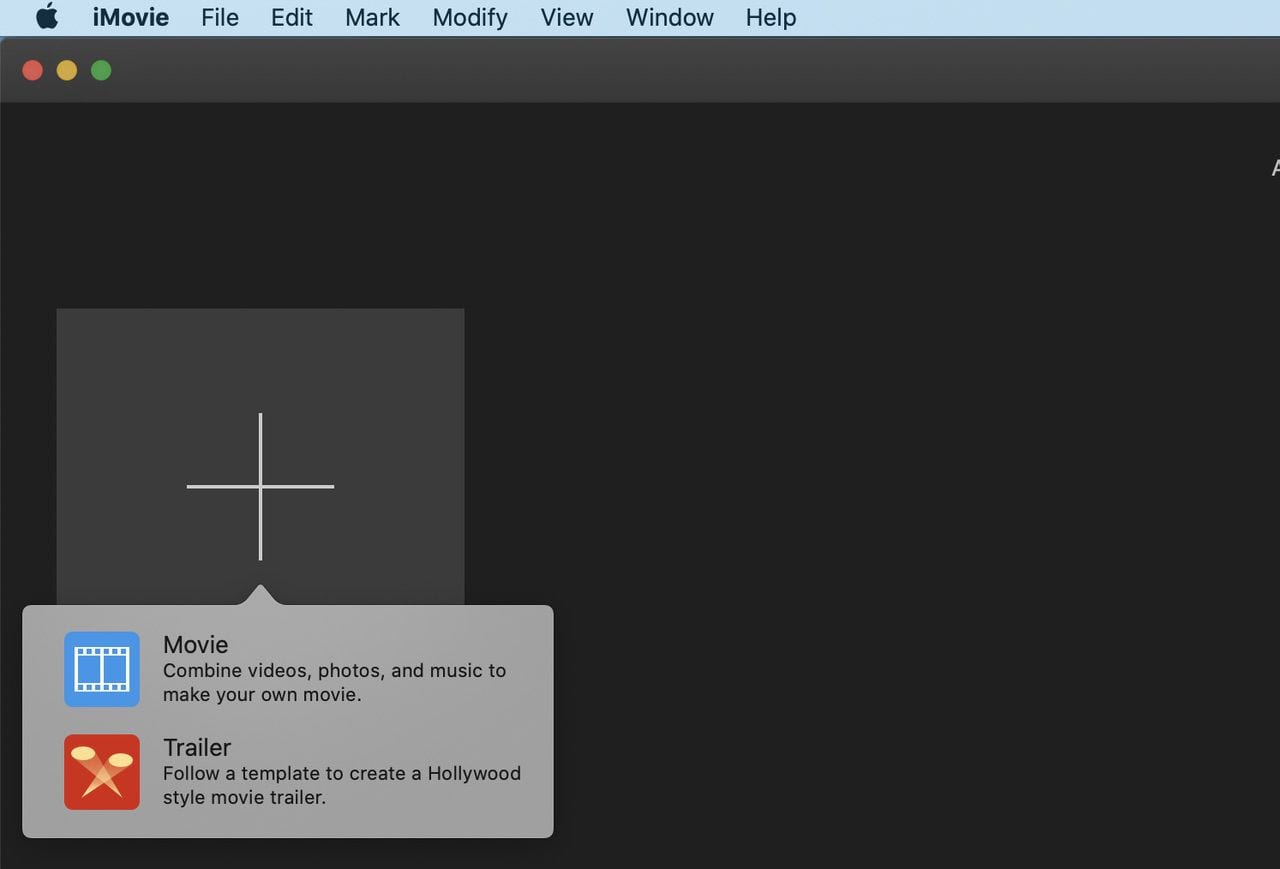Click the cut-off 'A' label at right edge
The height and width of the screenshot is (869, 1280).
pyautogui.click(x=1275, y=168)
